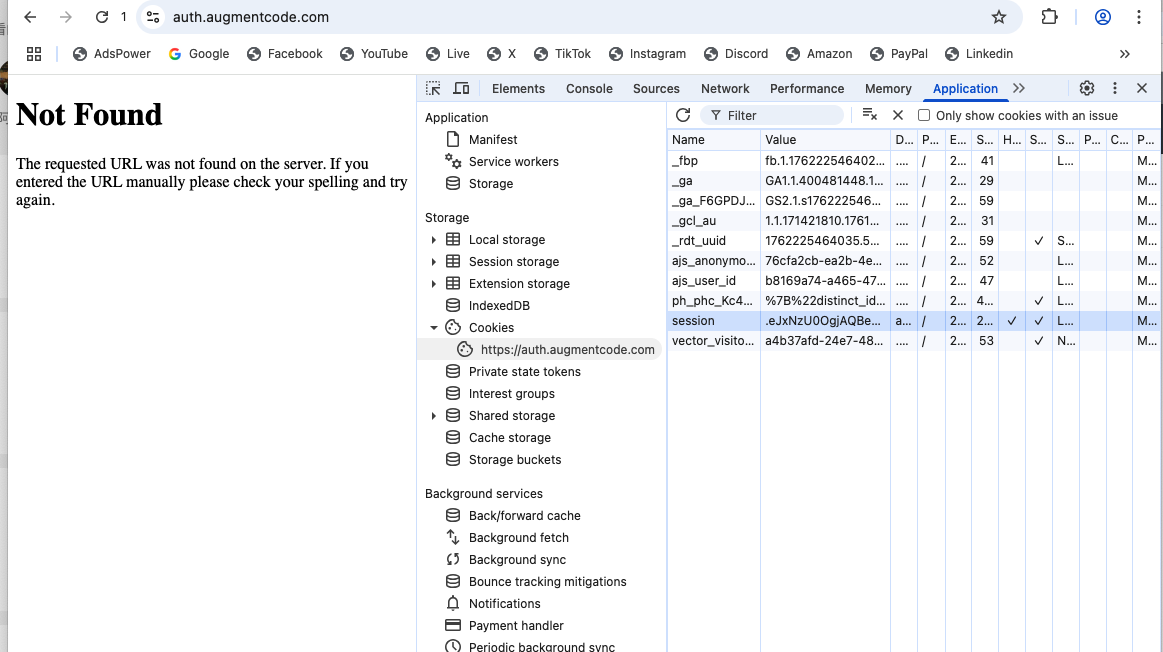The height and width of the screenshot is (652, 1163).
Task: Refresh the cookies table
Action: pyautogui.click(x=683, y=115)
